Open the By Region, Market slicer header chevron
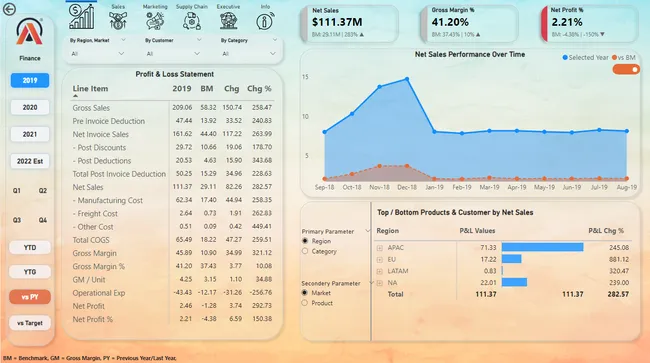Screen dimensions: 650x363 point(123,40)
